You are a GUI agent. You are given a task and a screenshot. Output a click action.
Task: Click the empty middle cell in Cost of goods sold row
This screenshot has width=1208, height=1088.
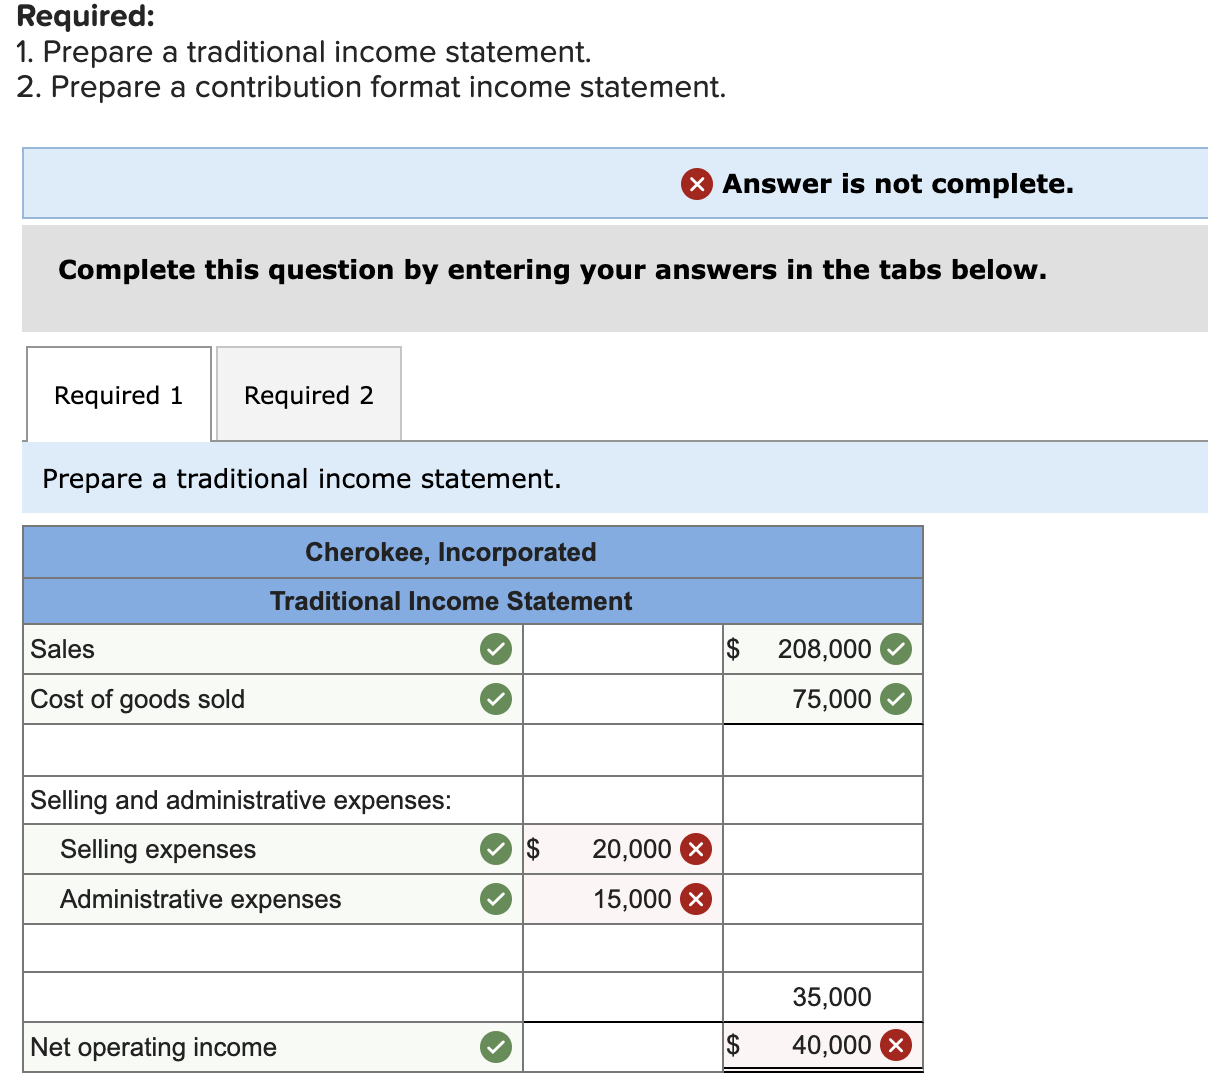coord(623,699)
